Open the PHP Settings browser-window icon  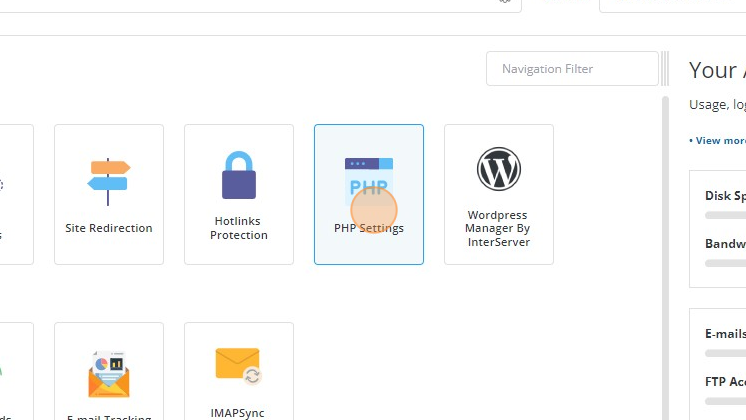point(369,182)
